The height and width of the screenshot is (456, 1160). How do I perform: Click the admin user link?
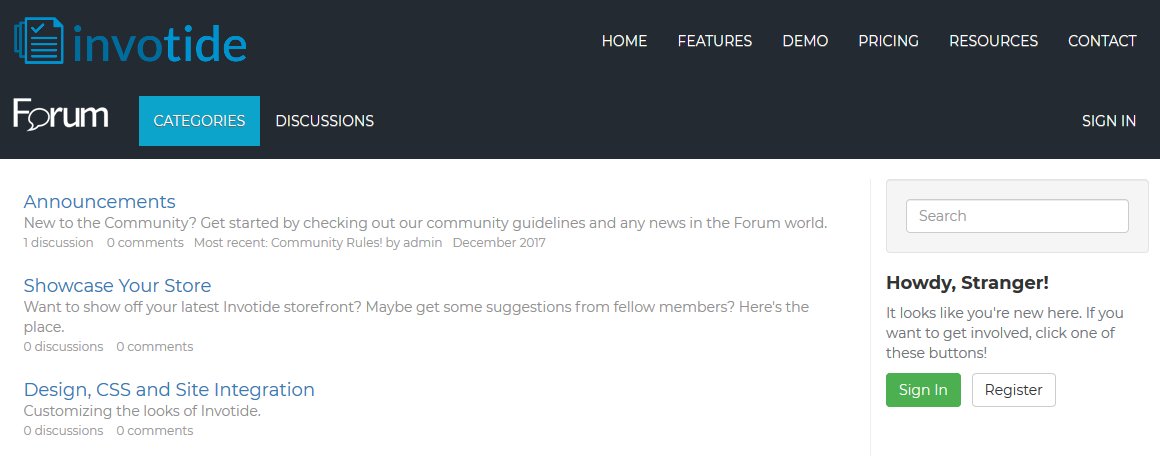point(422,243)
